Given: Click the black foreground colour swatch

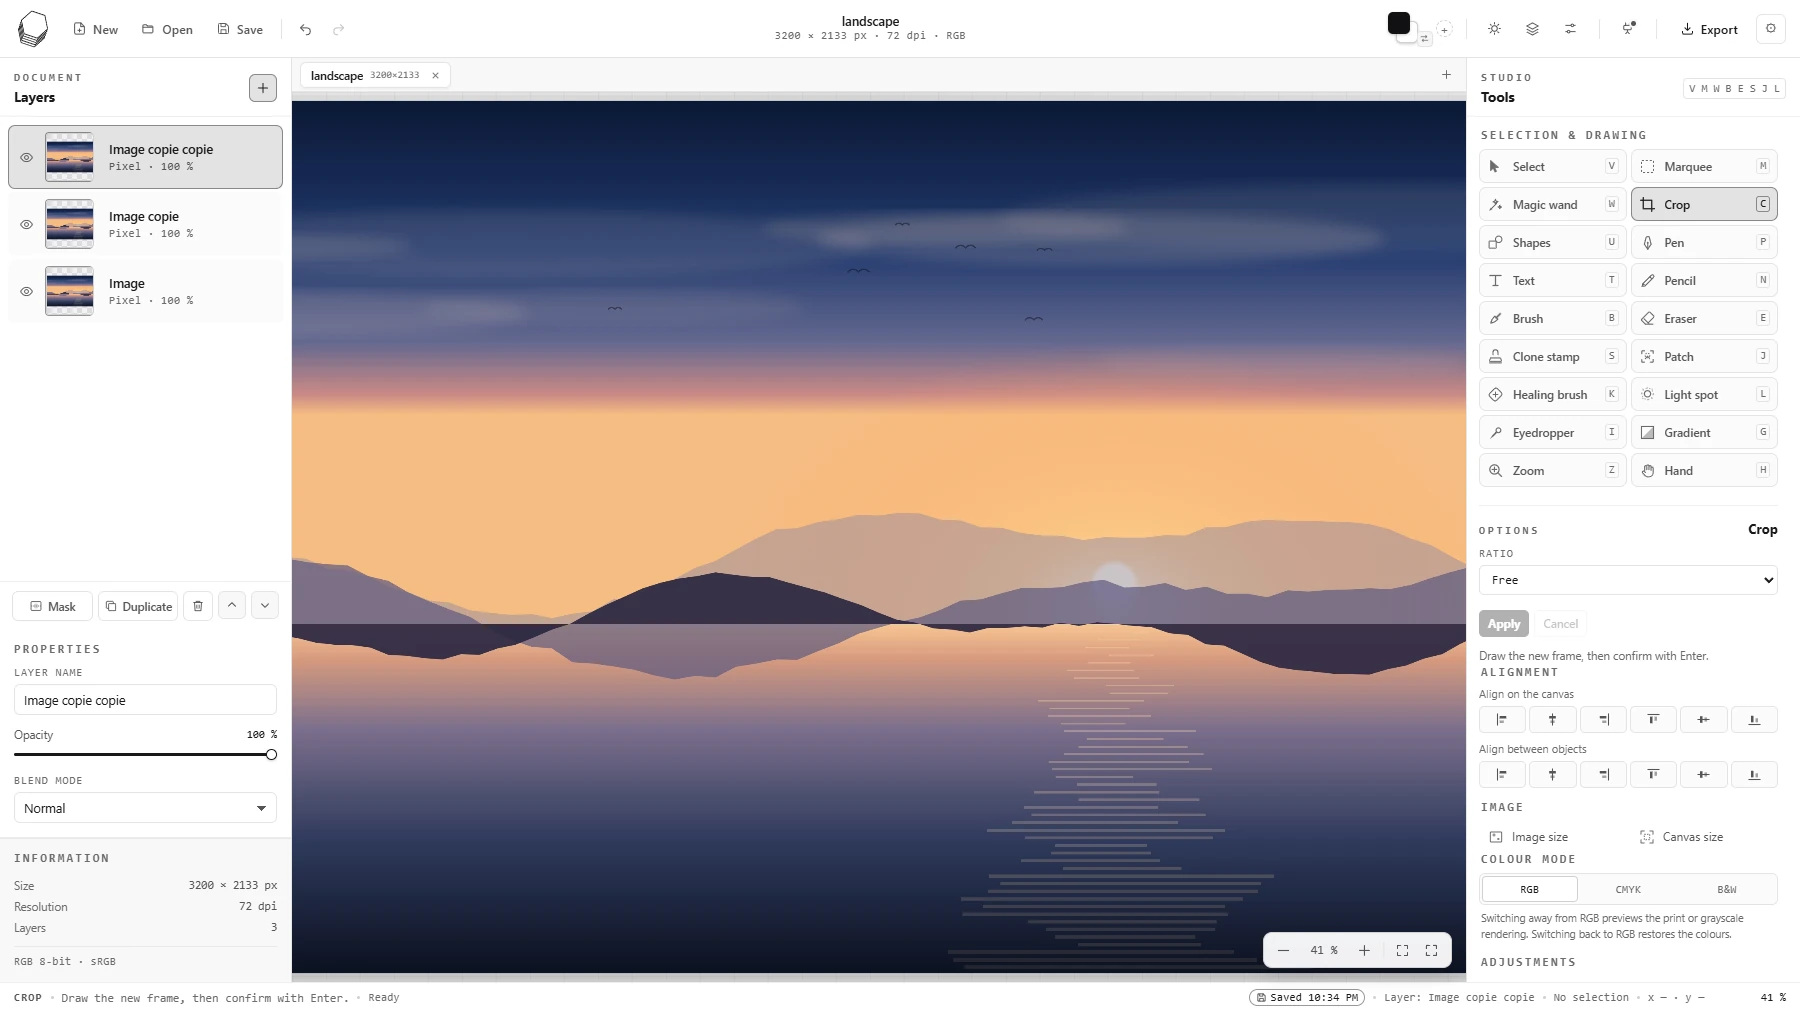Looking at the screenshot, I should point(1399,23).
